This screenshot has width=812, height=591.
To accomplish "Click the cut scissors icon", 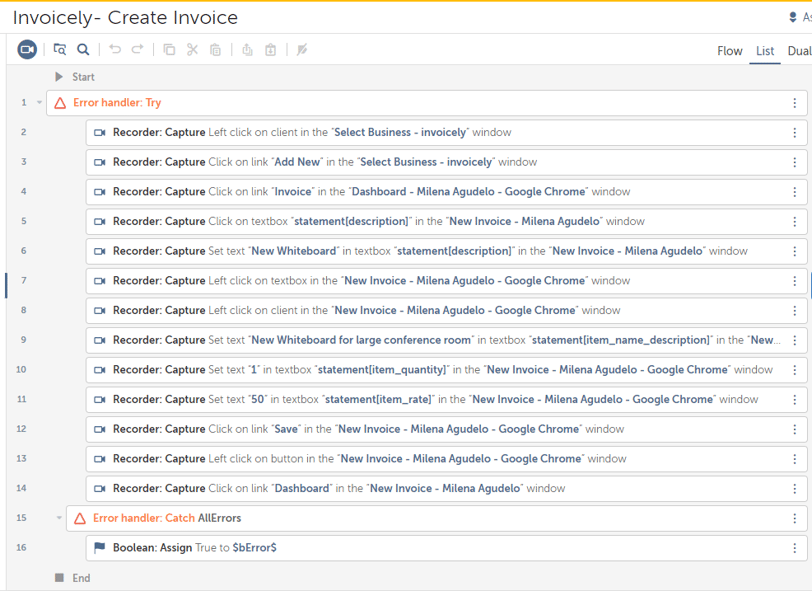I will tap(192, 50).
